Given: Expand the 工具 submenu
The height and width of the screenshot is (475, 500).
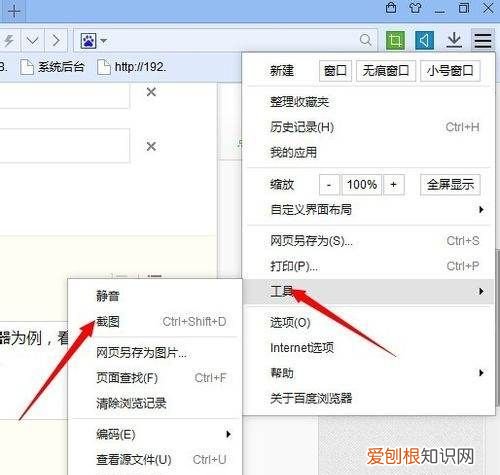Looking at the screenshot, I should (x=369, y=291).
